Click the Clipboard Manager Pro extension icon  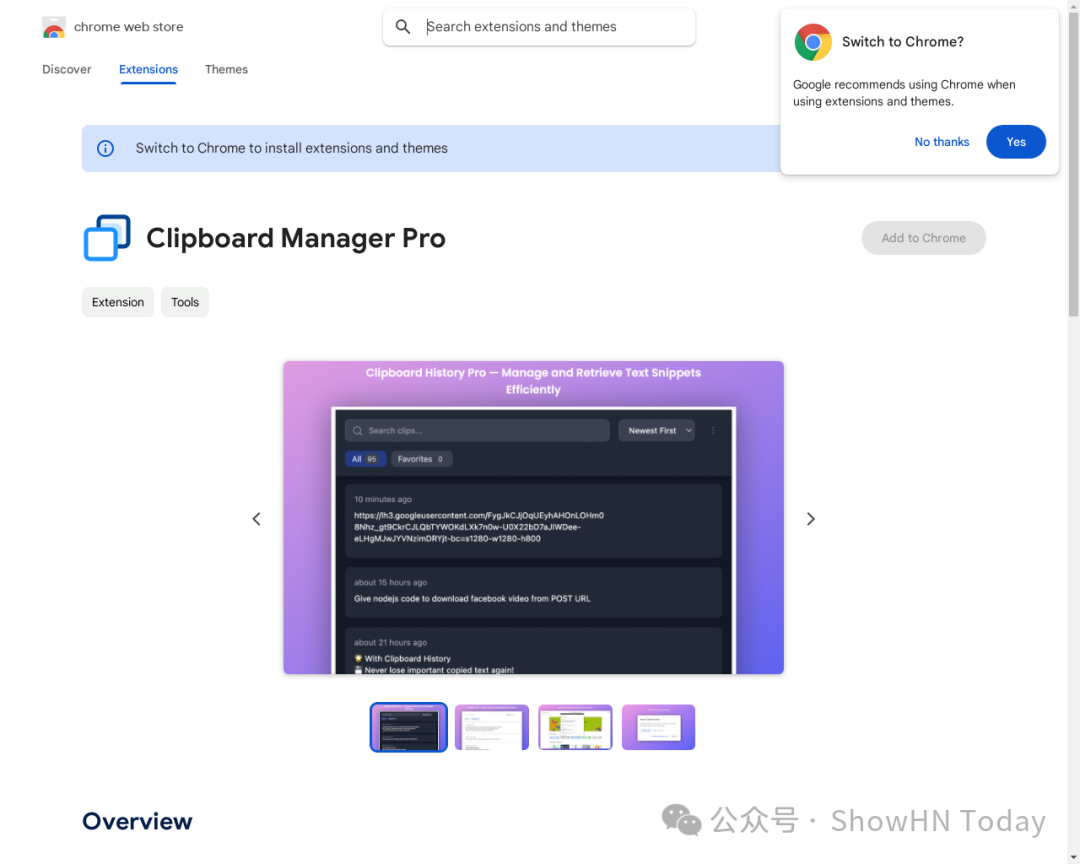107,238
